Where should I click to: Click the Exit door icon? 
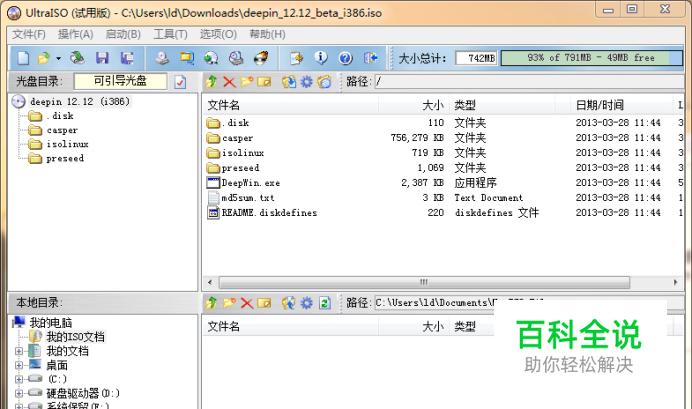[370, 58]
